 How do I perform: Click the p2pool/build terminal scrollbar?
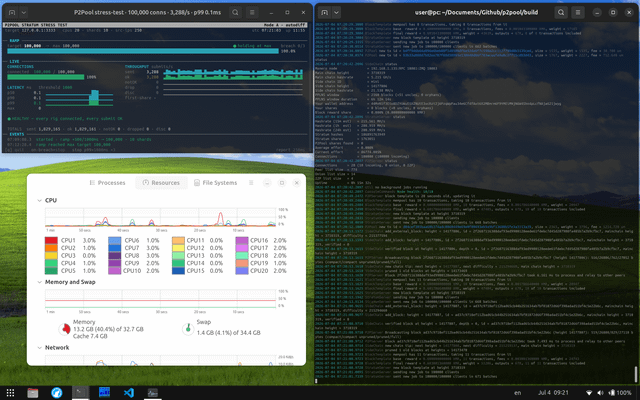[x=636, y=373]
